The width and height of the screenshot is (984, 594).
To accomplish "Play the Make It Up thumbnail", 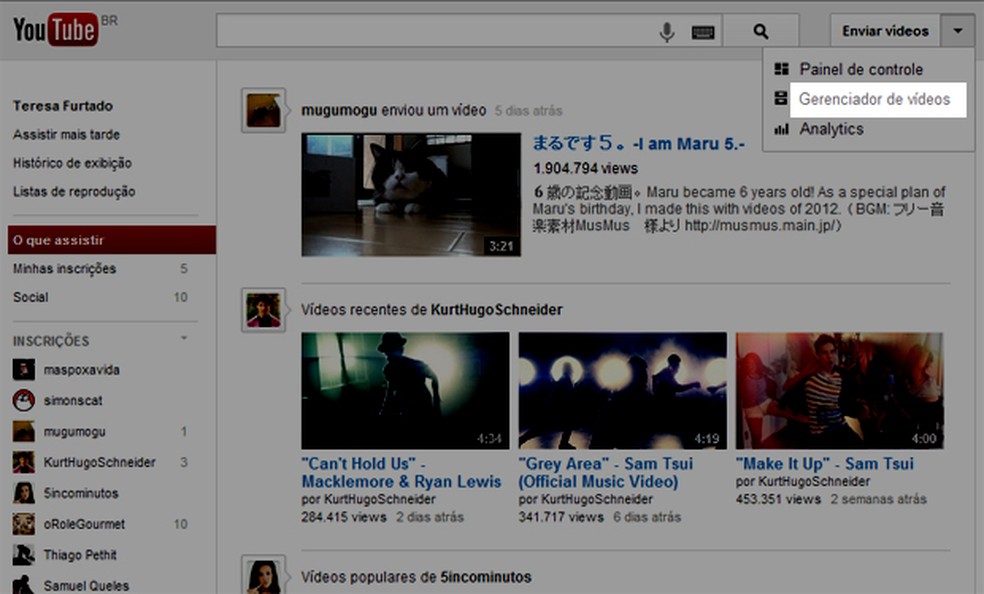I will [x=840, y=390].
